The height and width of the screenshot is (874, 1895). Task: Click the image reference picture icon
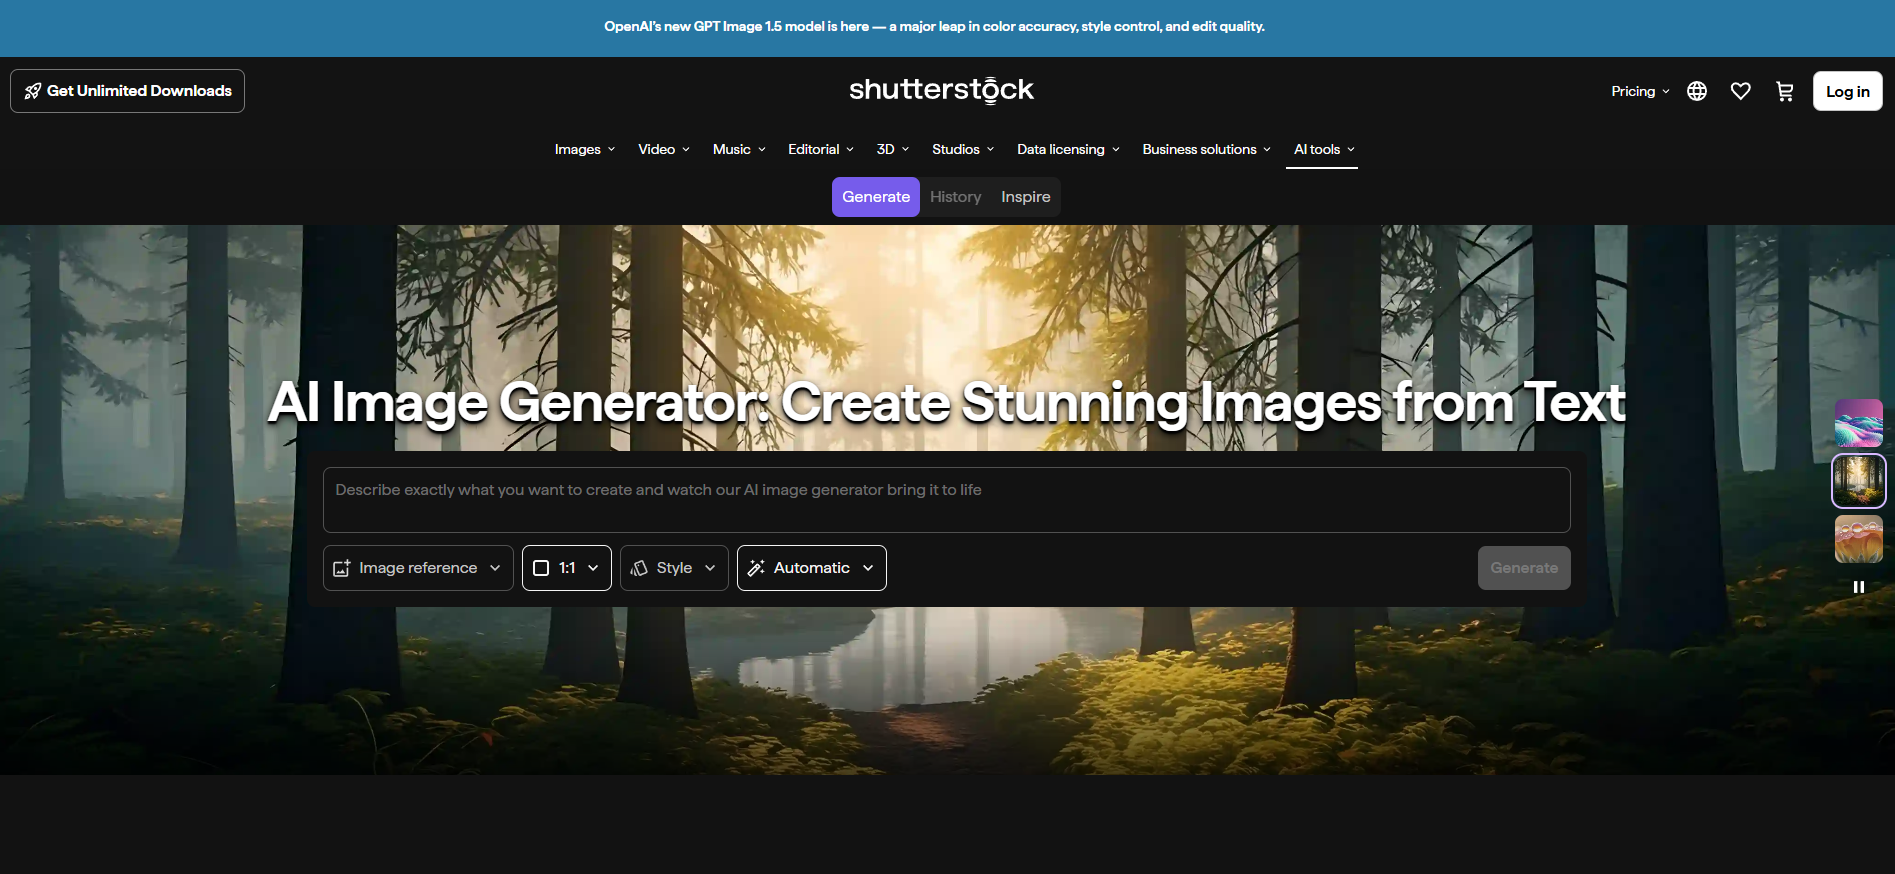[342, 568]
